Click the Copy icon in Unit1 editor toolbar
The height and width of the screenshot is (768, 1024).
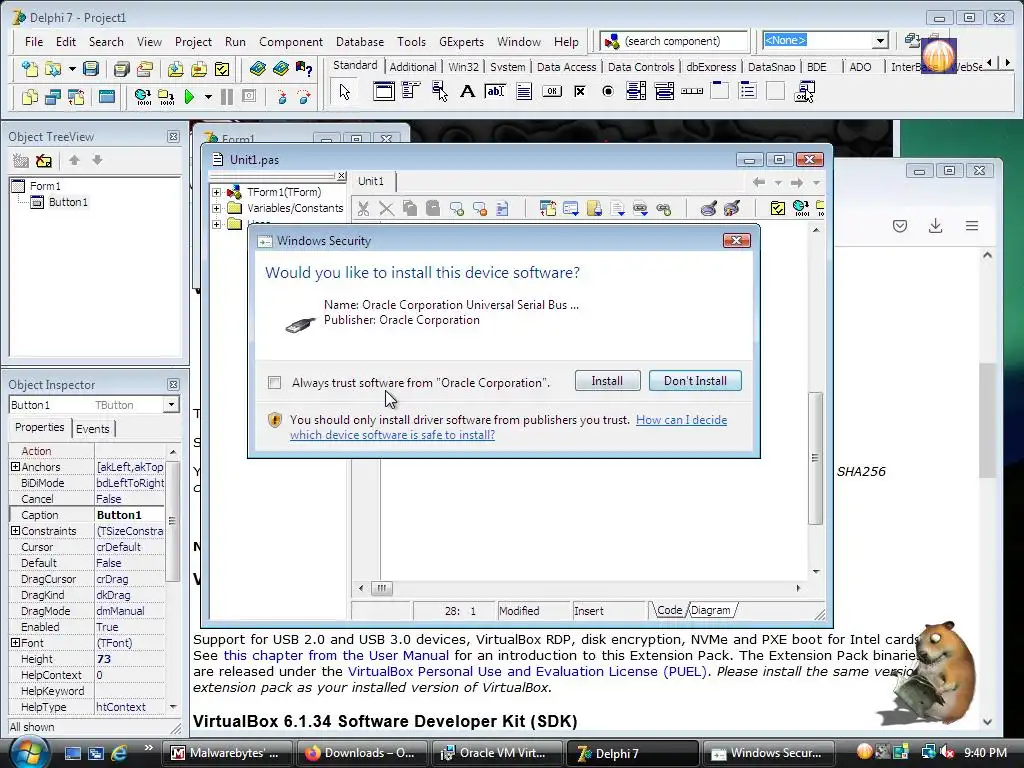(x=409, y=209)
